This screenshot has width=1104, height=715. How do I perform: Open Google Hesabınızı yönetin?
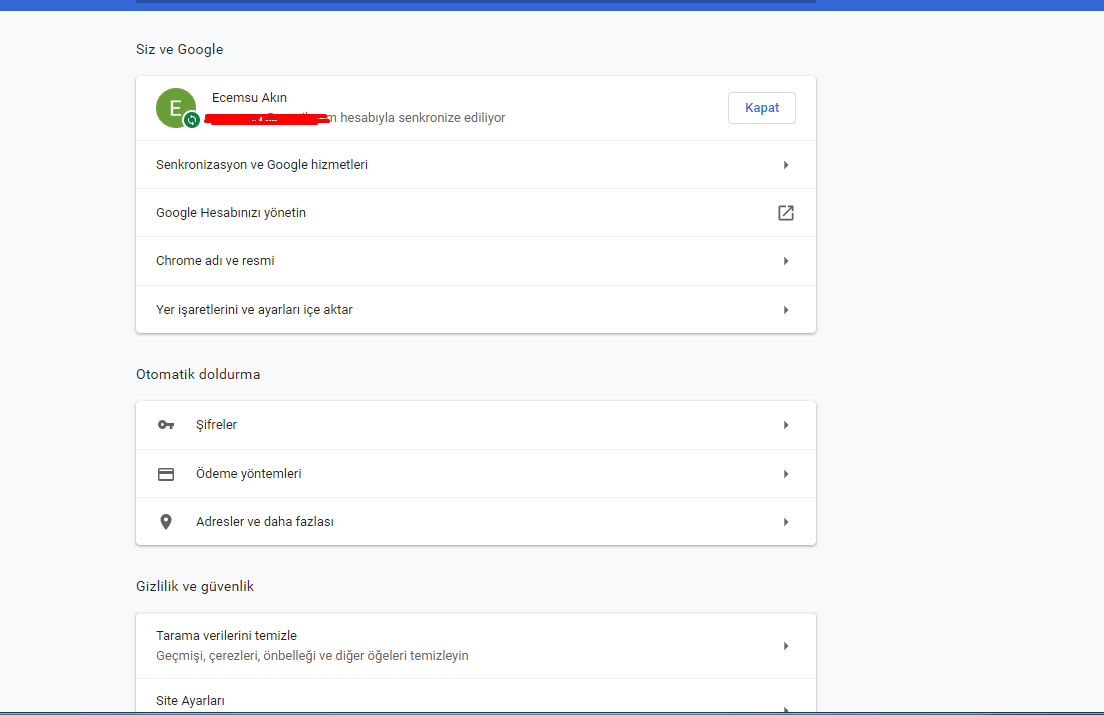coord(476,213)
